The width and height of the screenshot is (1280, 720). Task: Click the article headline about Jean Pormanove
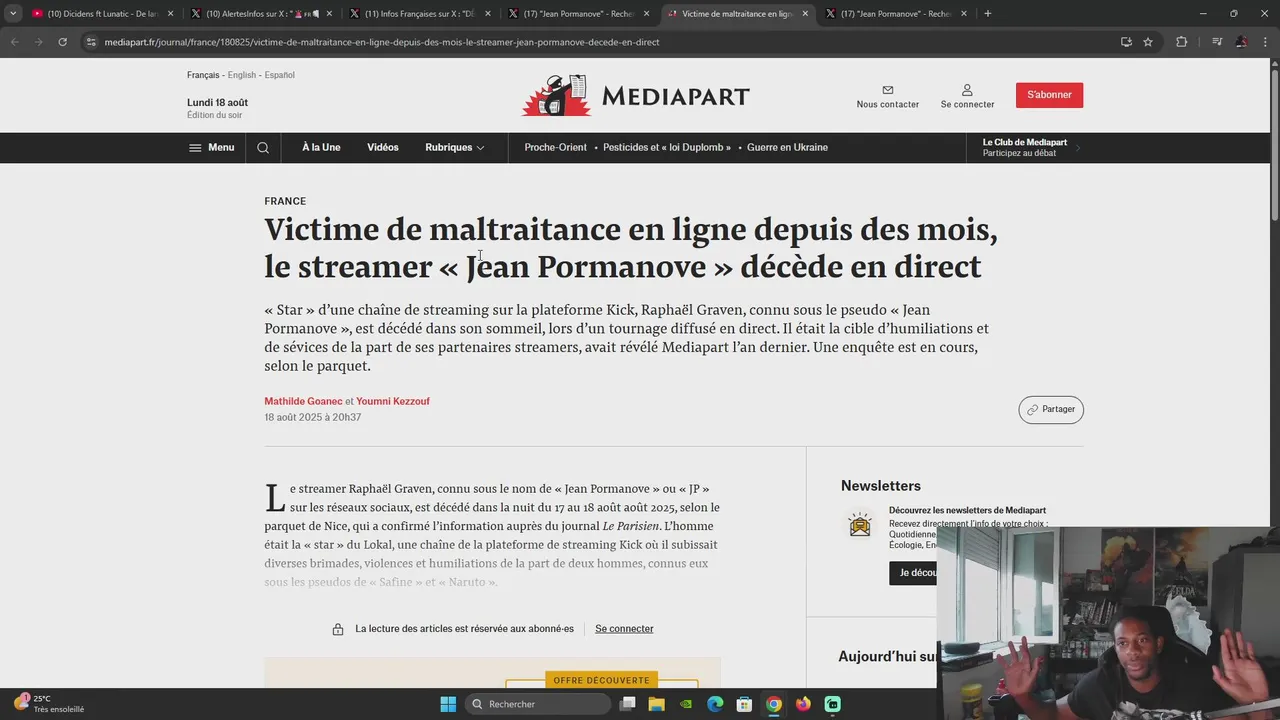click(631, 248)
